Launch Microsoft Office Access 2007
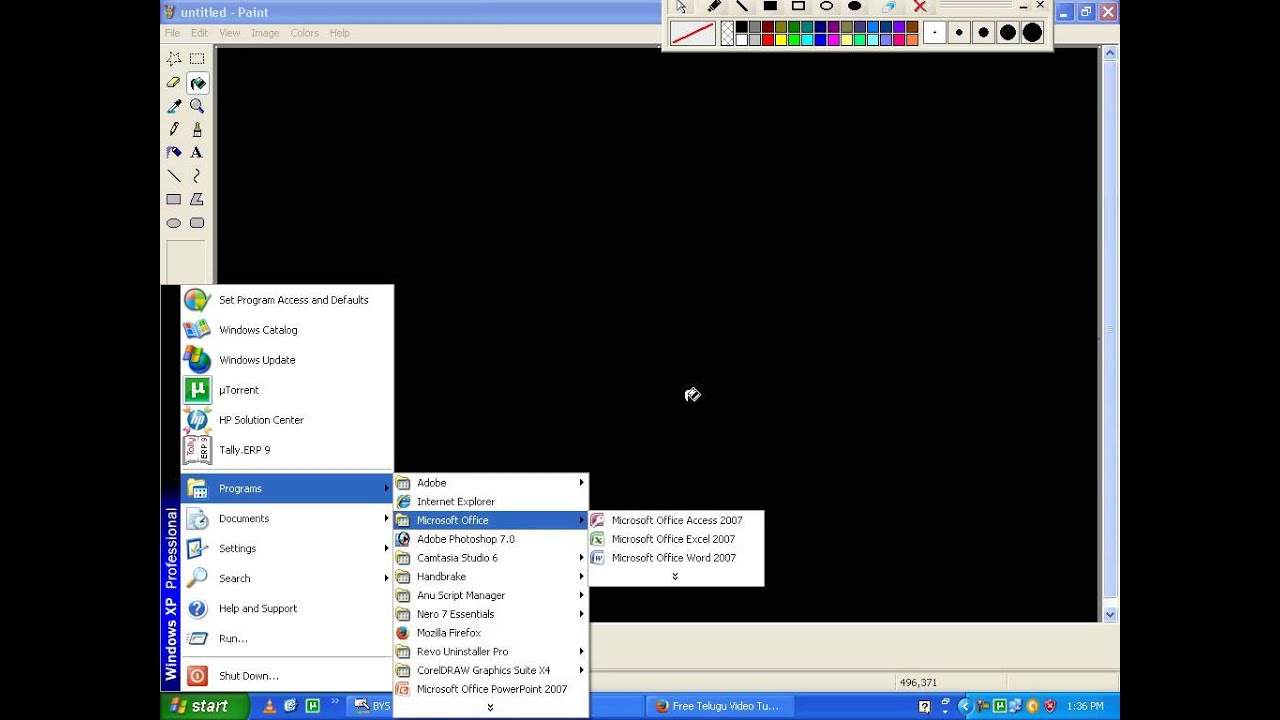 [x=676, y=520]
